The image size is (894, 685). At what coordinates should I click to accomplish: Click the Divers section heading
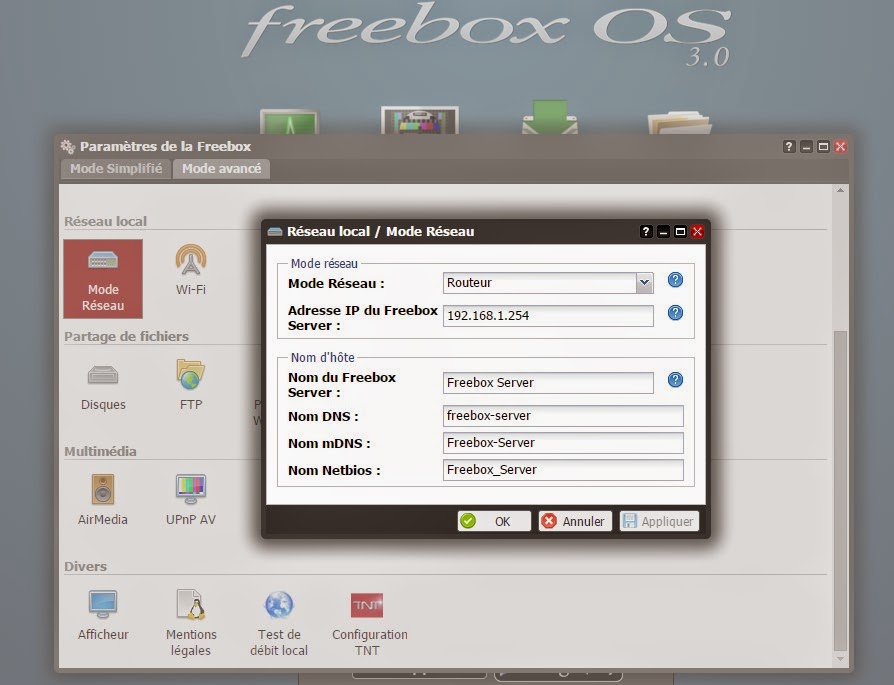pyautogui.click(x=86, y=566)
